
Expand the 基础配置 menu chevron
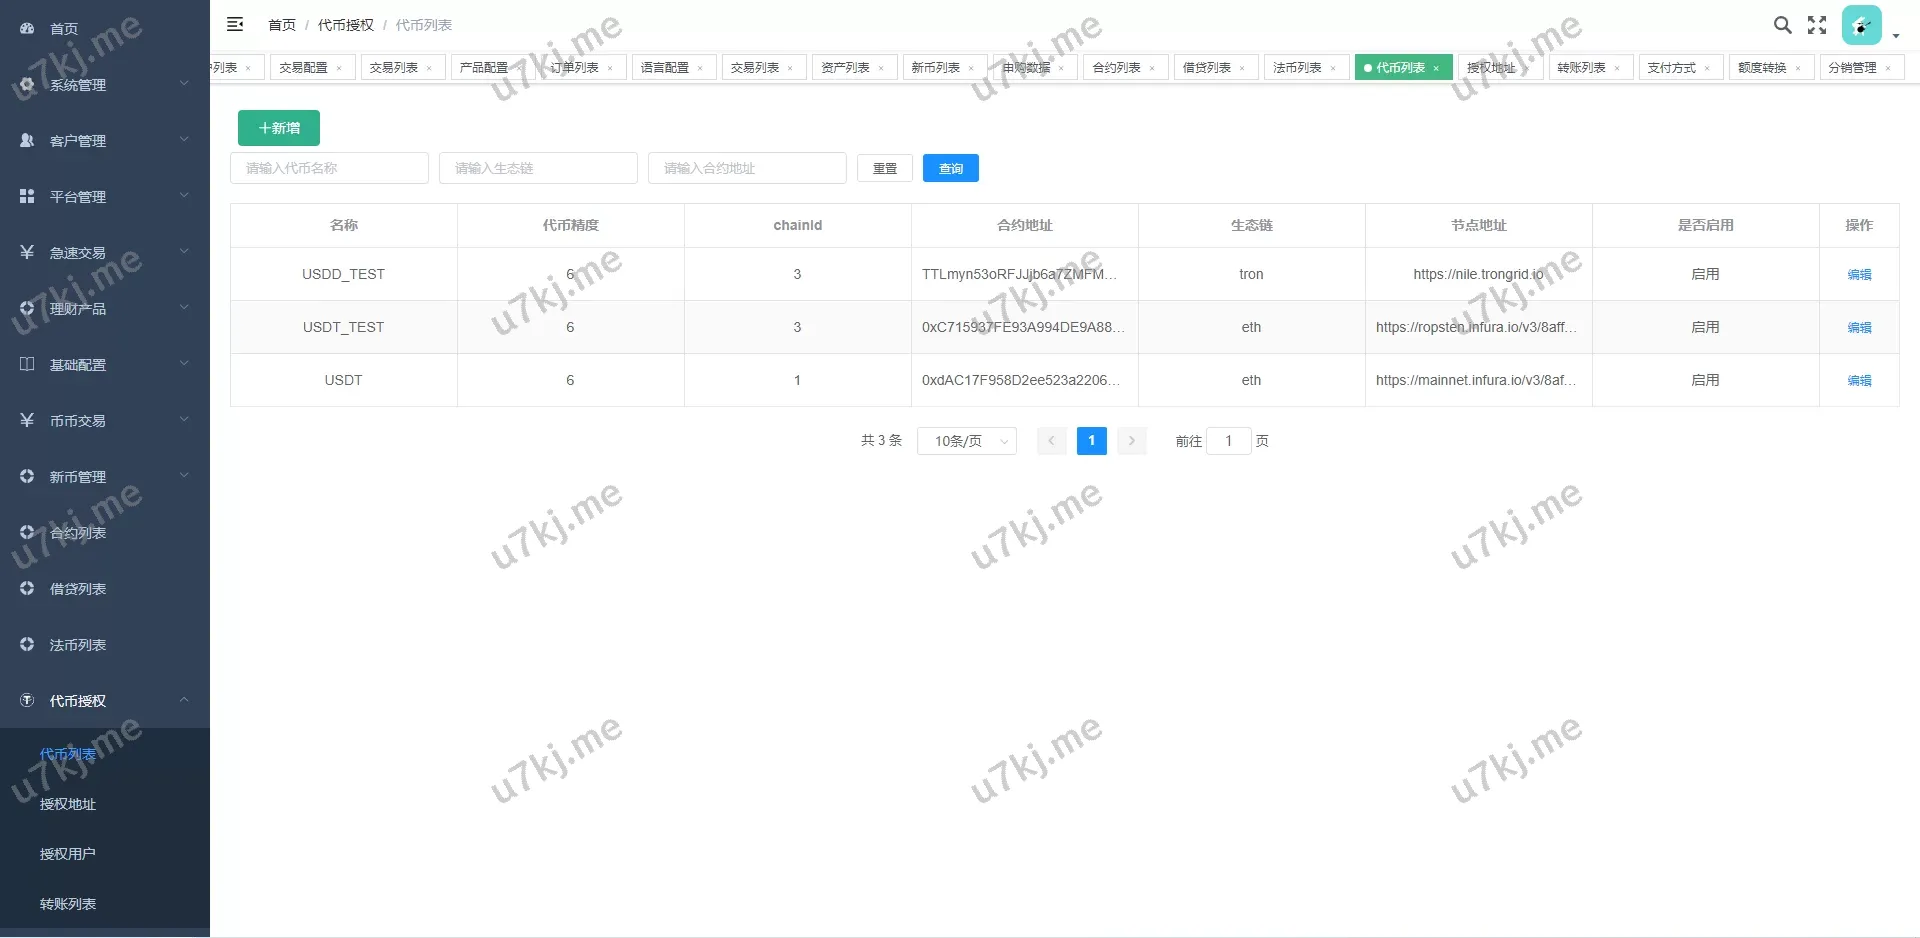(x=184, y=364)
